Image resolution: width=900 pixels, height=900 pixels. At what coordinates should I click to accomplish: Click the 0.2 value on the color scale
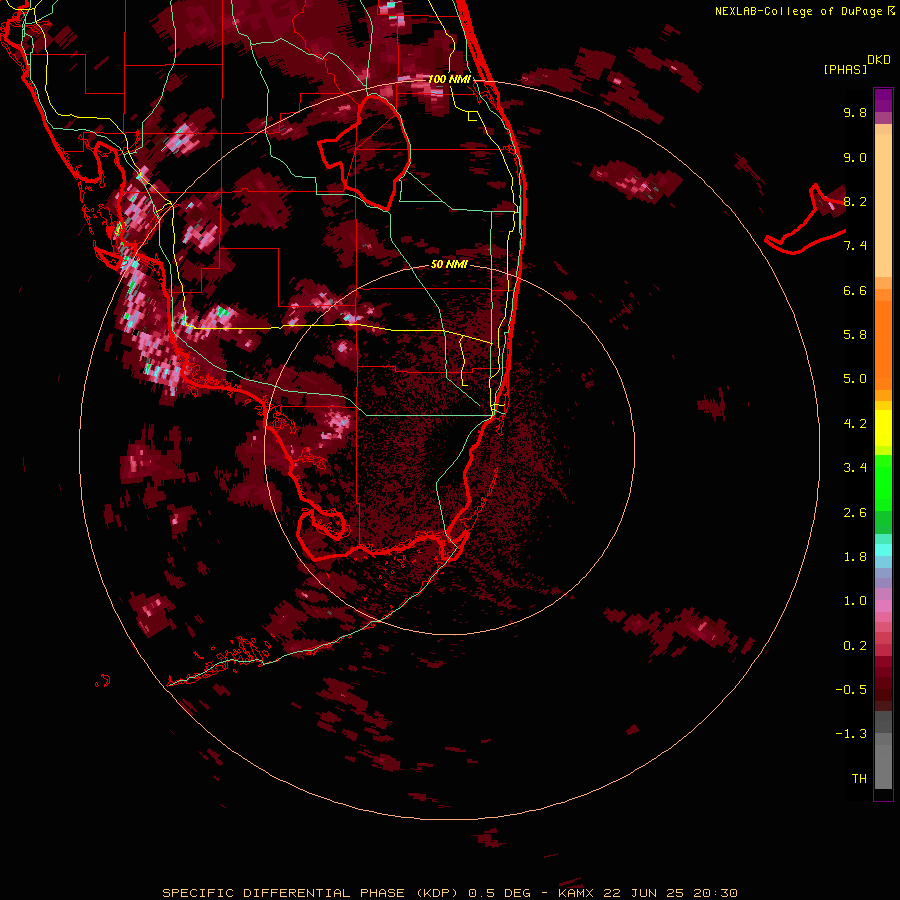tap(855, 646)
